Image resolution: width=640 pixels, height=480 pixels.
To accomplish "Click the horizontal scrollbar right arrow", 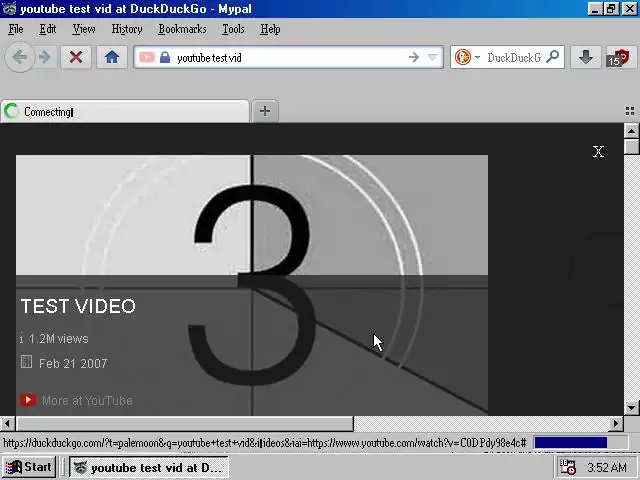I will tap(616, 424).
